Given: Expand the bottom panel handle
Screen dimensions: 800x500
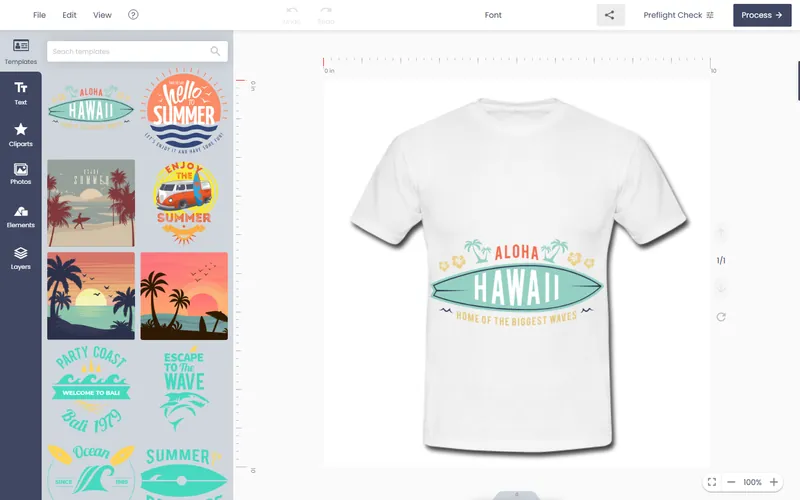Looking at the screenshot, I should [516, 495].
